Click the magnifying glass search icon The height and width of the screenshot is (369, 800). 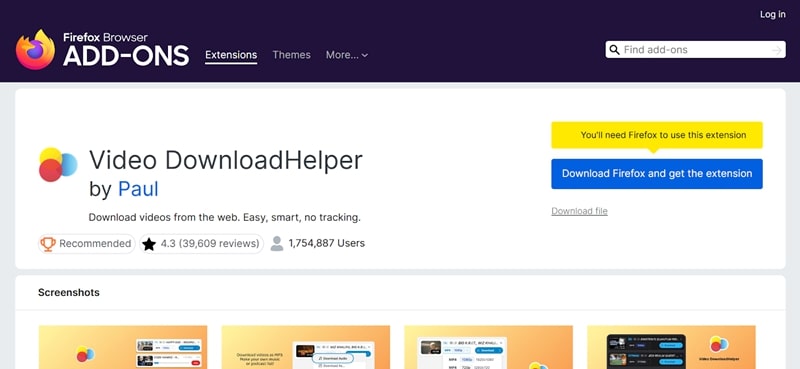click(615, 50)
